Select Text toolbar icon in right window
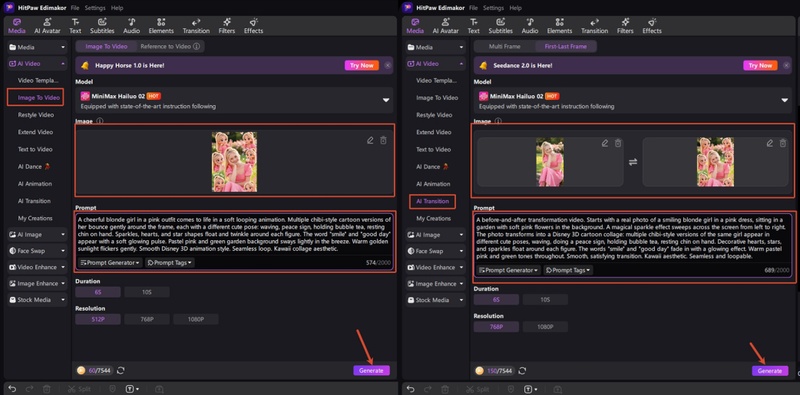 click(x=474, y=26)
